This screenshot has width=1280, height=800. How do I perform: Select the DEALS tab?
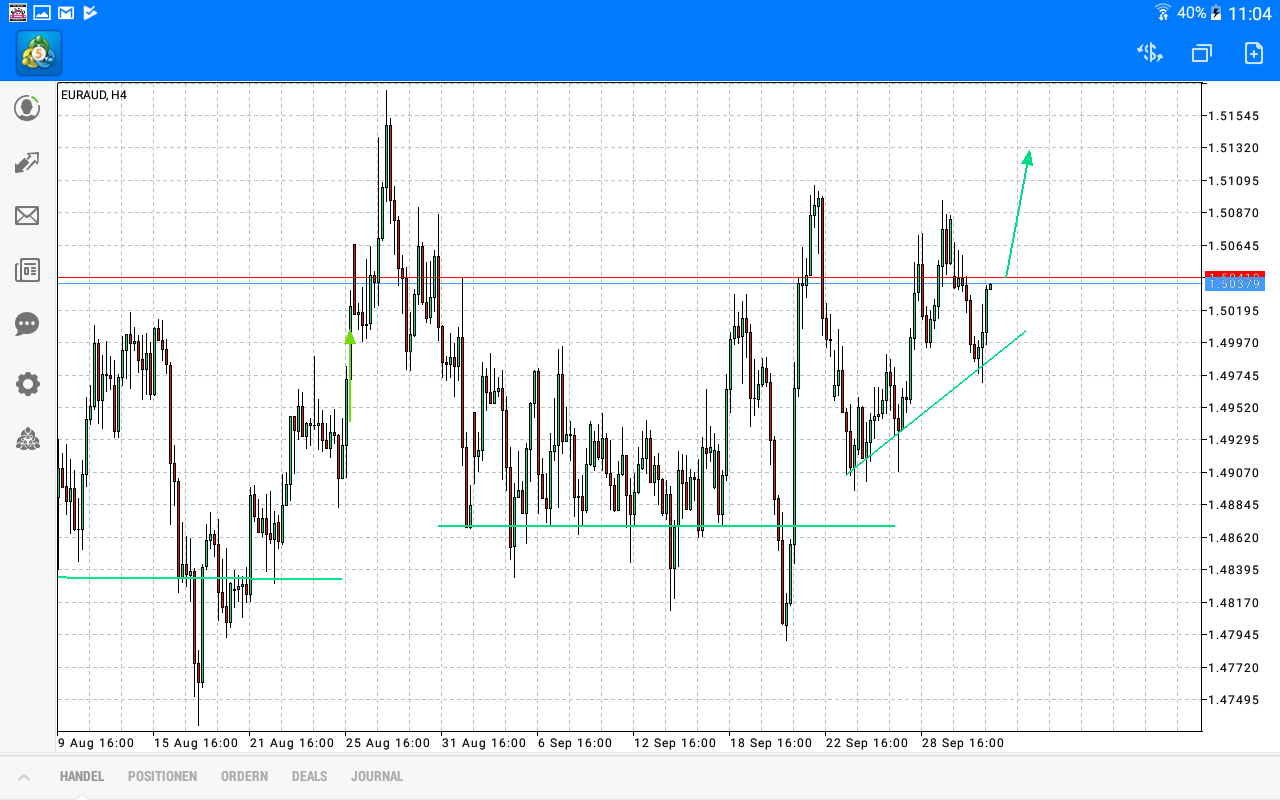pos(309,776)
